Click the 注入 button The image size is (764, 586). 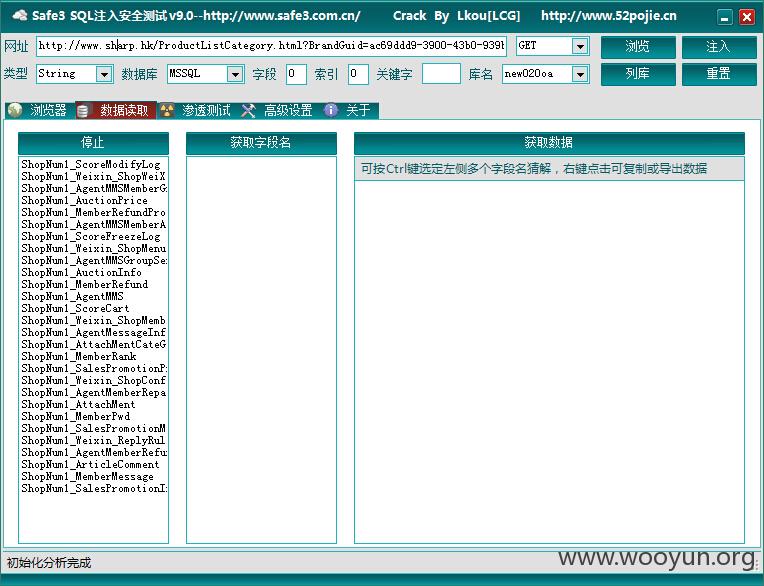(719, 47)
